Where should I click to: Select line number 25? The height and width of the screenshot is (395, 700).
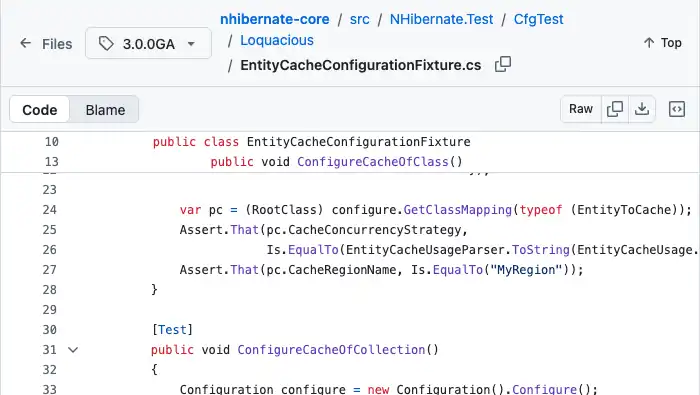pos(50,230)
